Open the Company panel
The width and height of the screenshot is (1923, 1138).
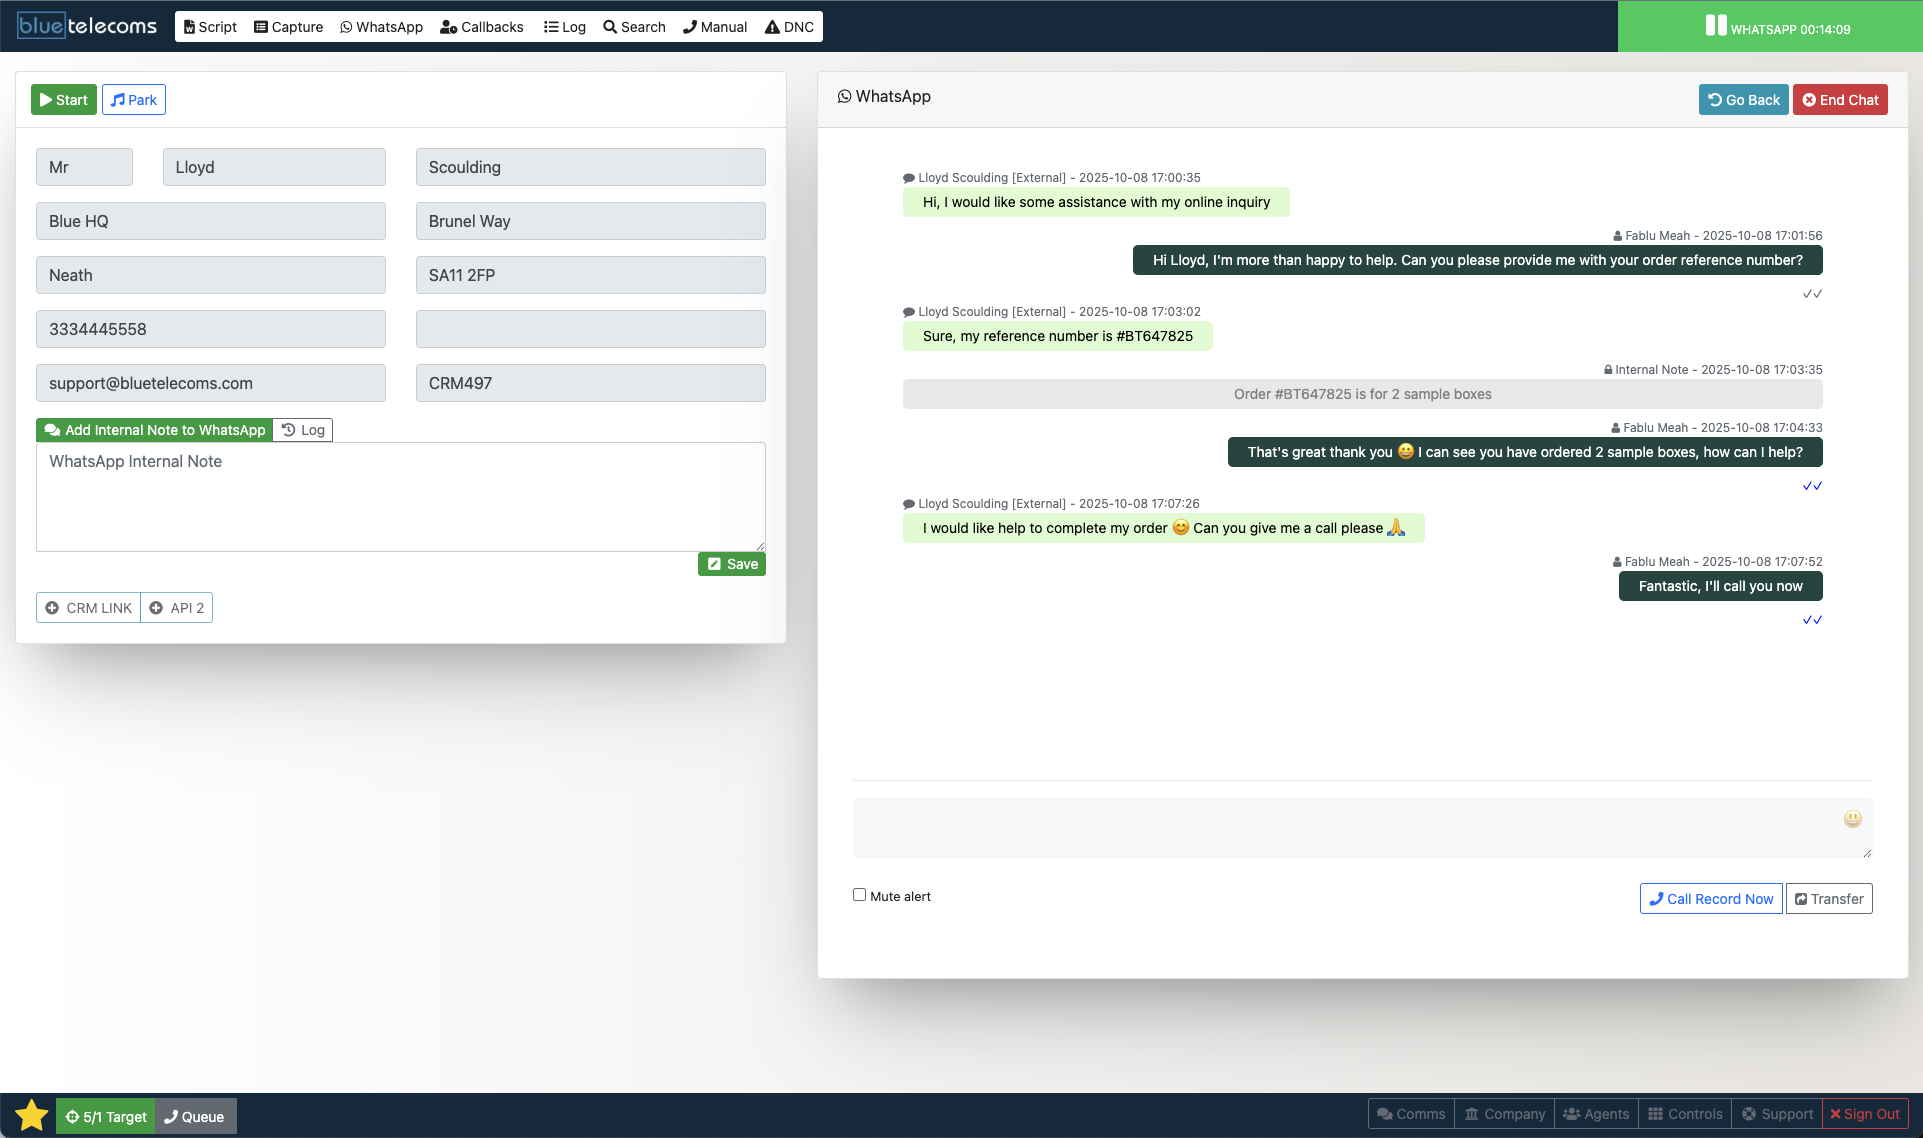pos(1504,1113)
